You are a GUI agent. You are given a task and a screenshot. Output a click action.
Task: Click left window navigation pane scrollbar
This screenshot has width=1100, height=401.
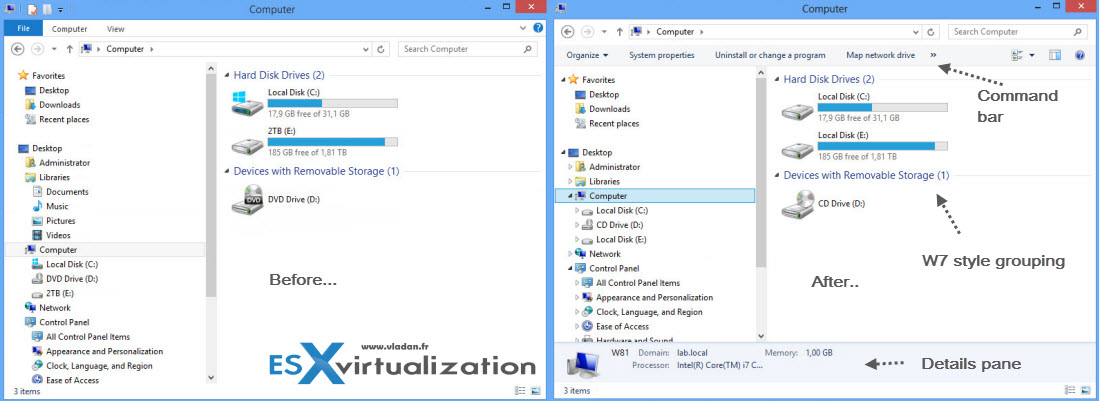211,186
